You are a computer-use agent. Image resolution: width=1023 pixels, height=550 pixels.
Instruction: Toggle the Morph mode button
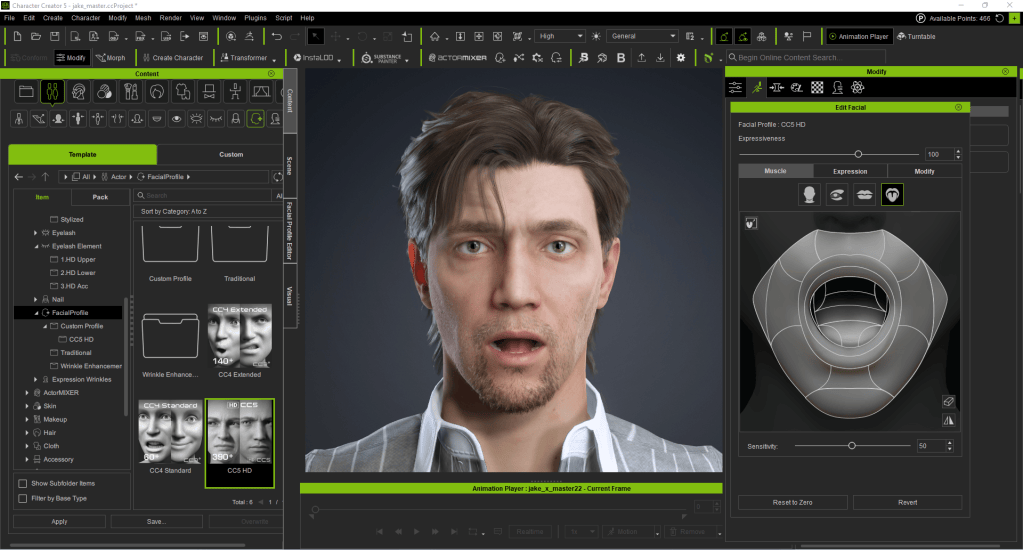111,57
